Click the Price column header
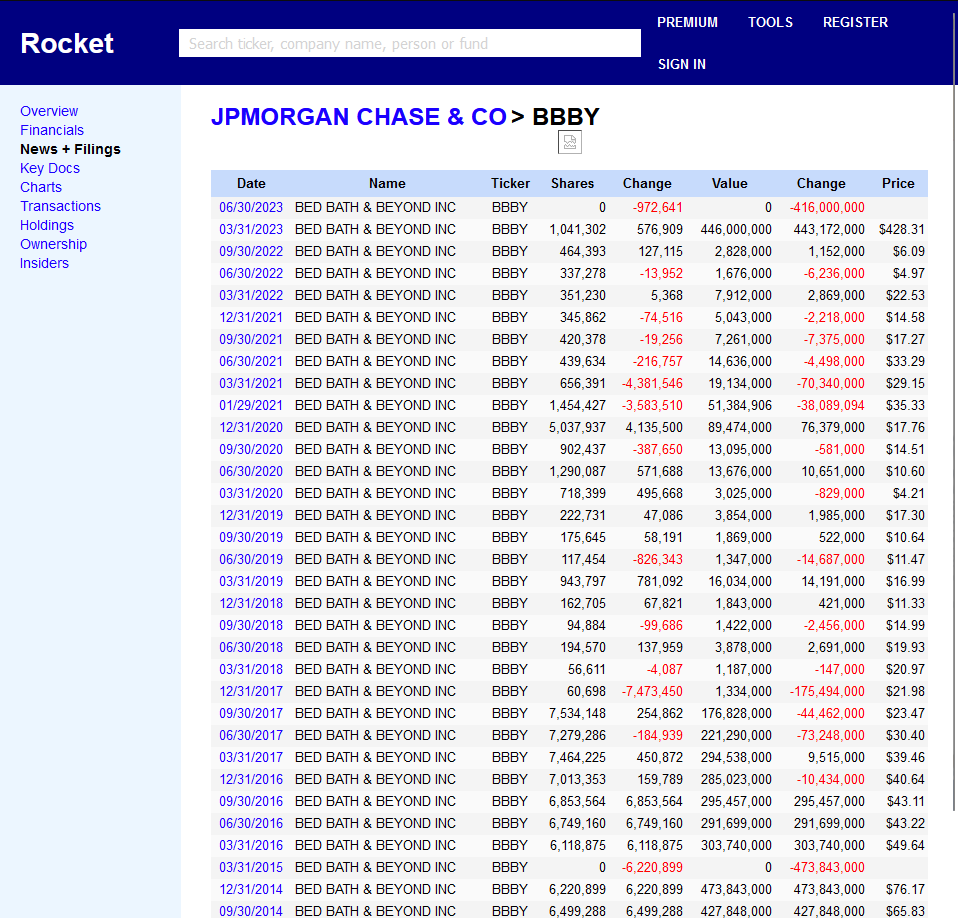Viewport: 958px width, 918px height. (898, 183)
